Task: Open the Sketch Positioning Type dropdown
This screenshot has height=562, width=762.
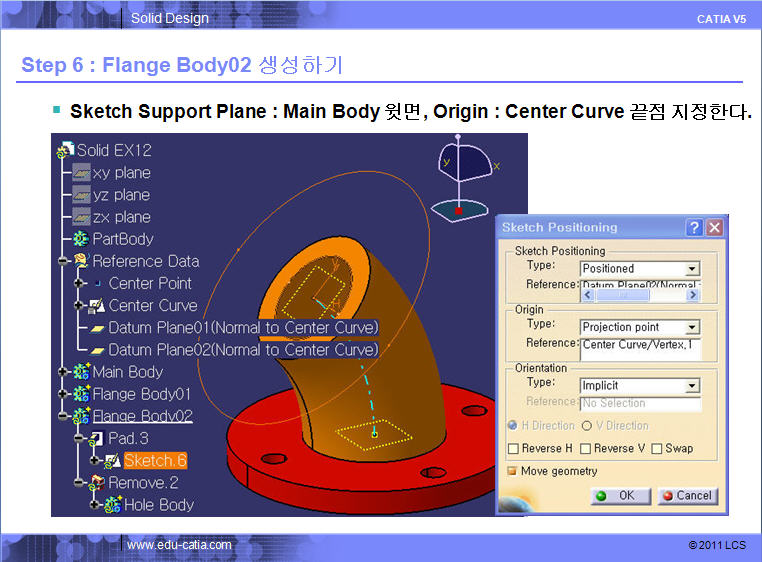Action: coord(692,269)
